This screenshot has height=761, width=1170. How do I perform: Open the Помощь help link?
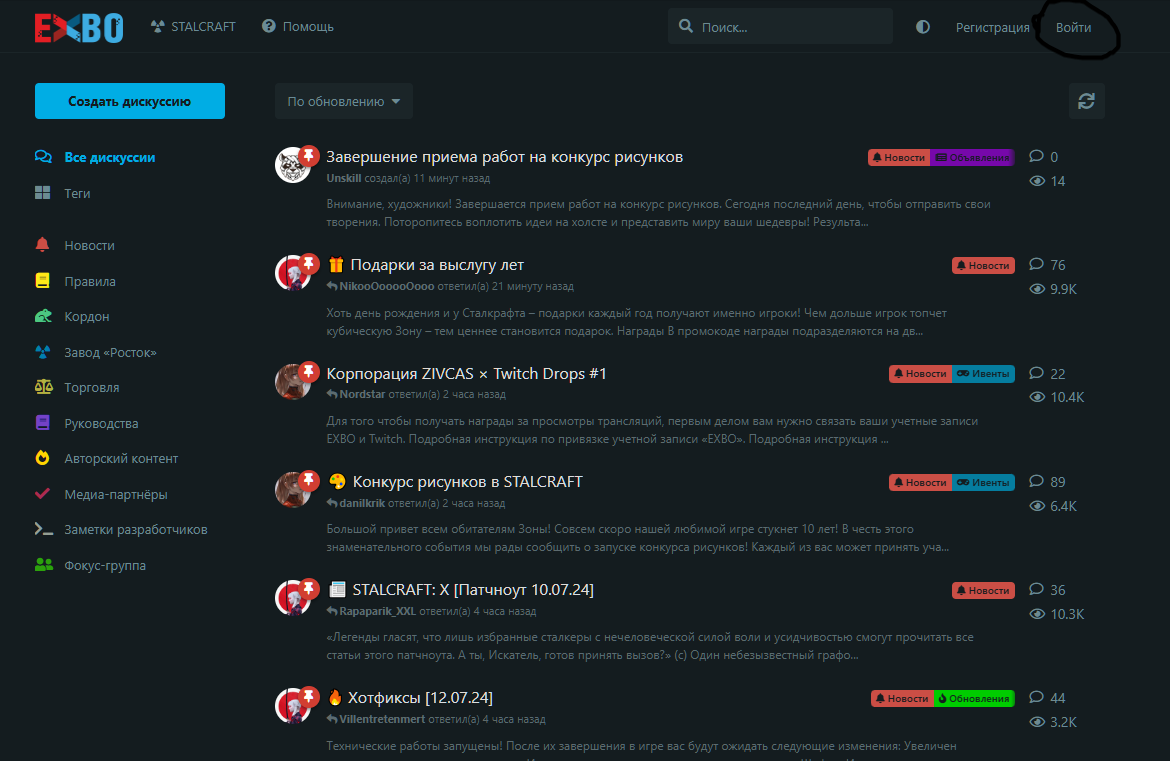[x=298, y=26]
